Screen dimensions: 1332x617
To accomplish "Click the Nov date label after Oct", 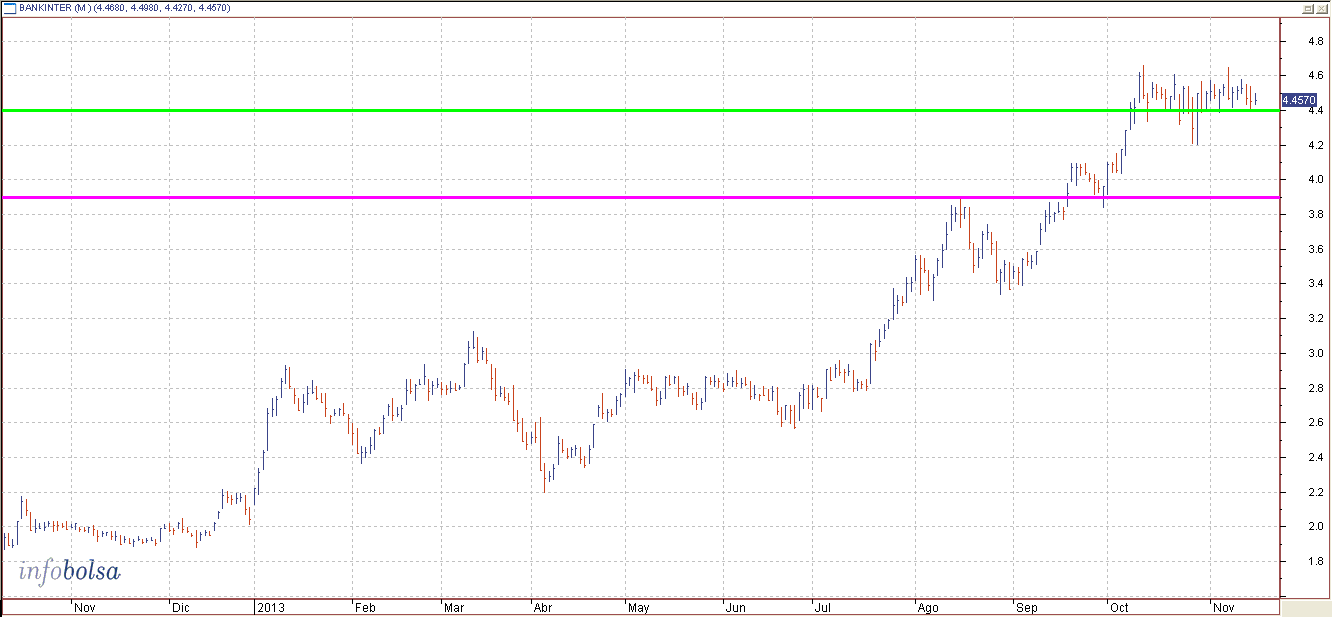I will (1222, 607).
